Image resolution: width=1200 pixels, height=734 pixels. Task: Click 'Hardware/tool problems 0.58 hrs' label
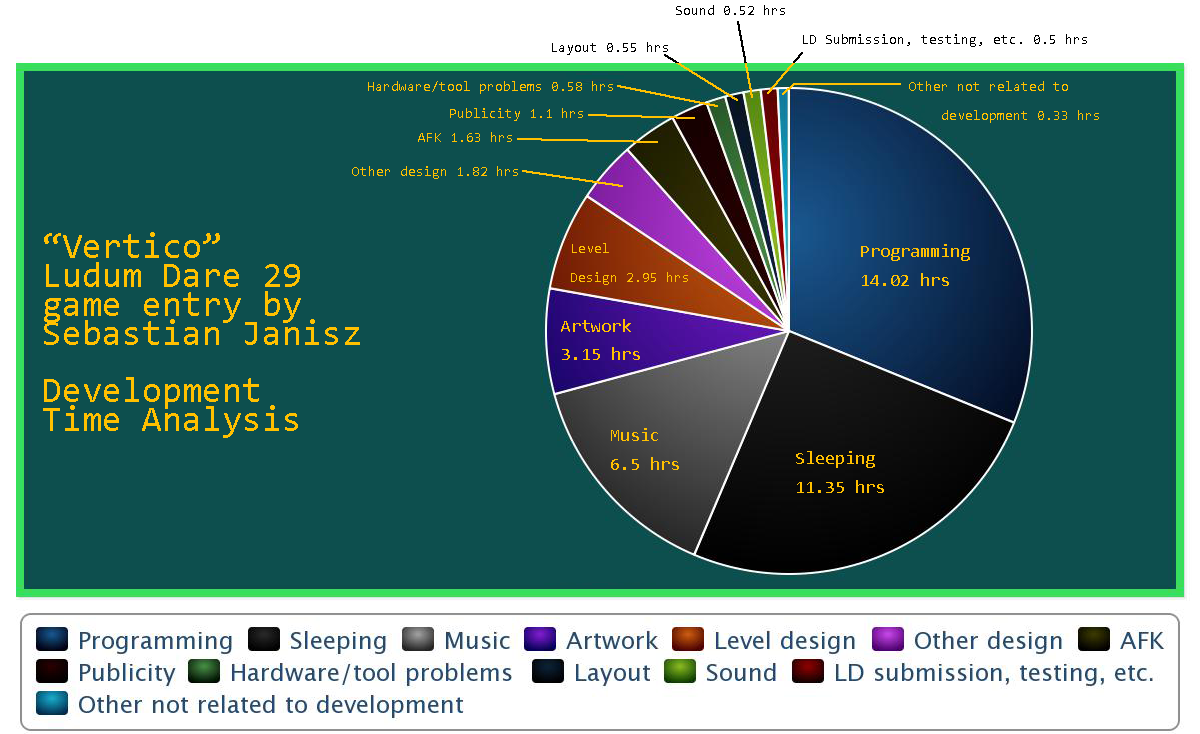pos(490,87)
